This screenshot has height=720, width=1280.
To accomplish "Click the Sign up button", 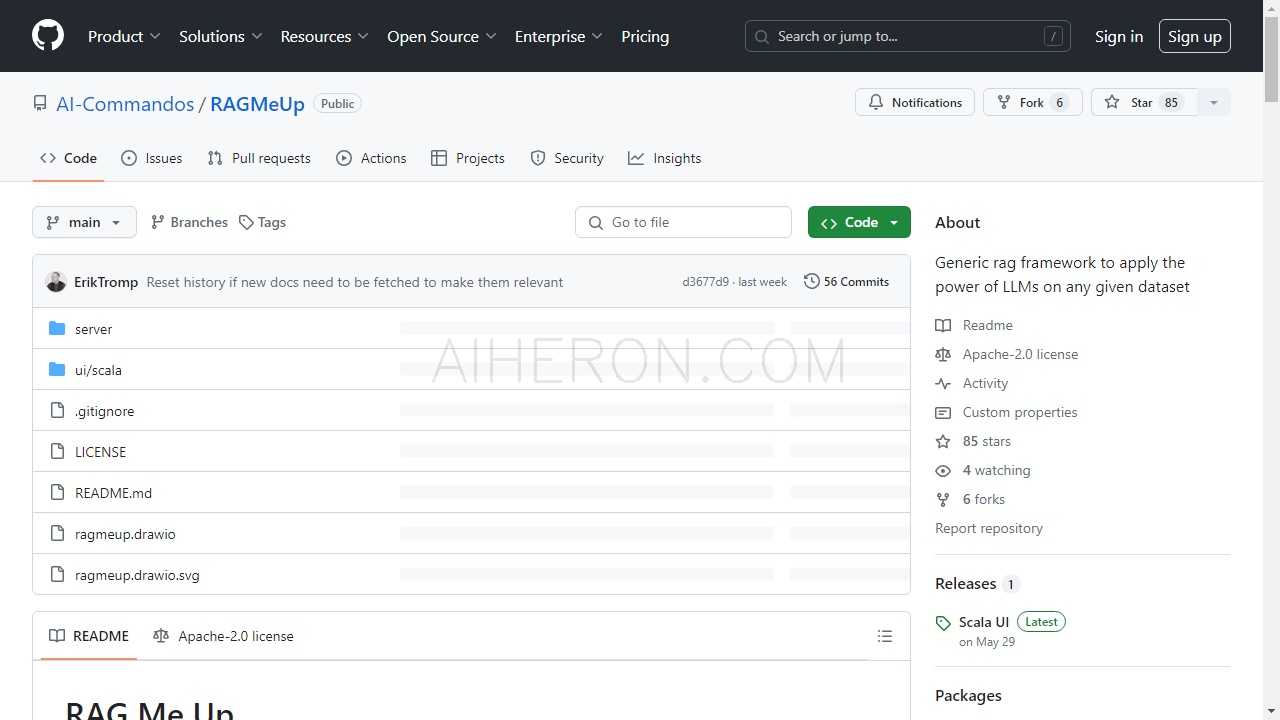I will point(1194,36).
